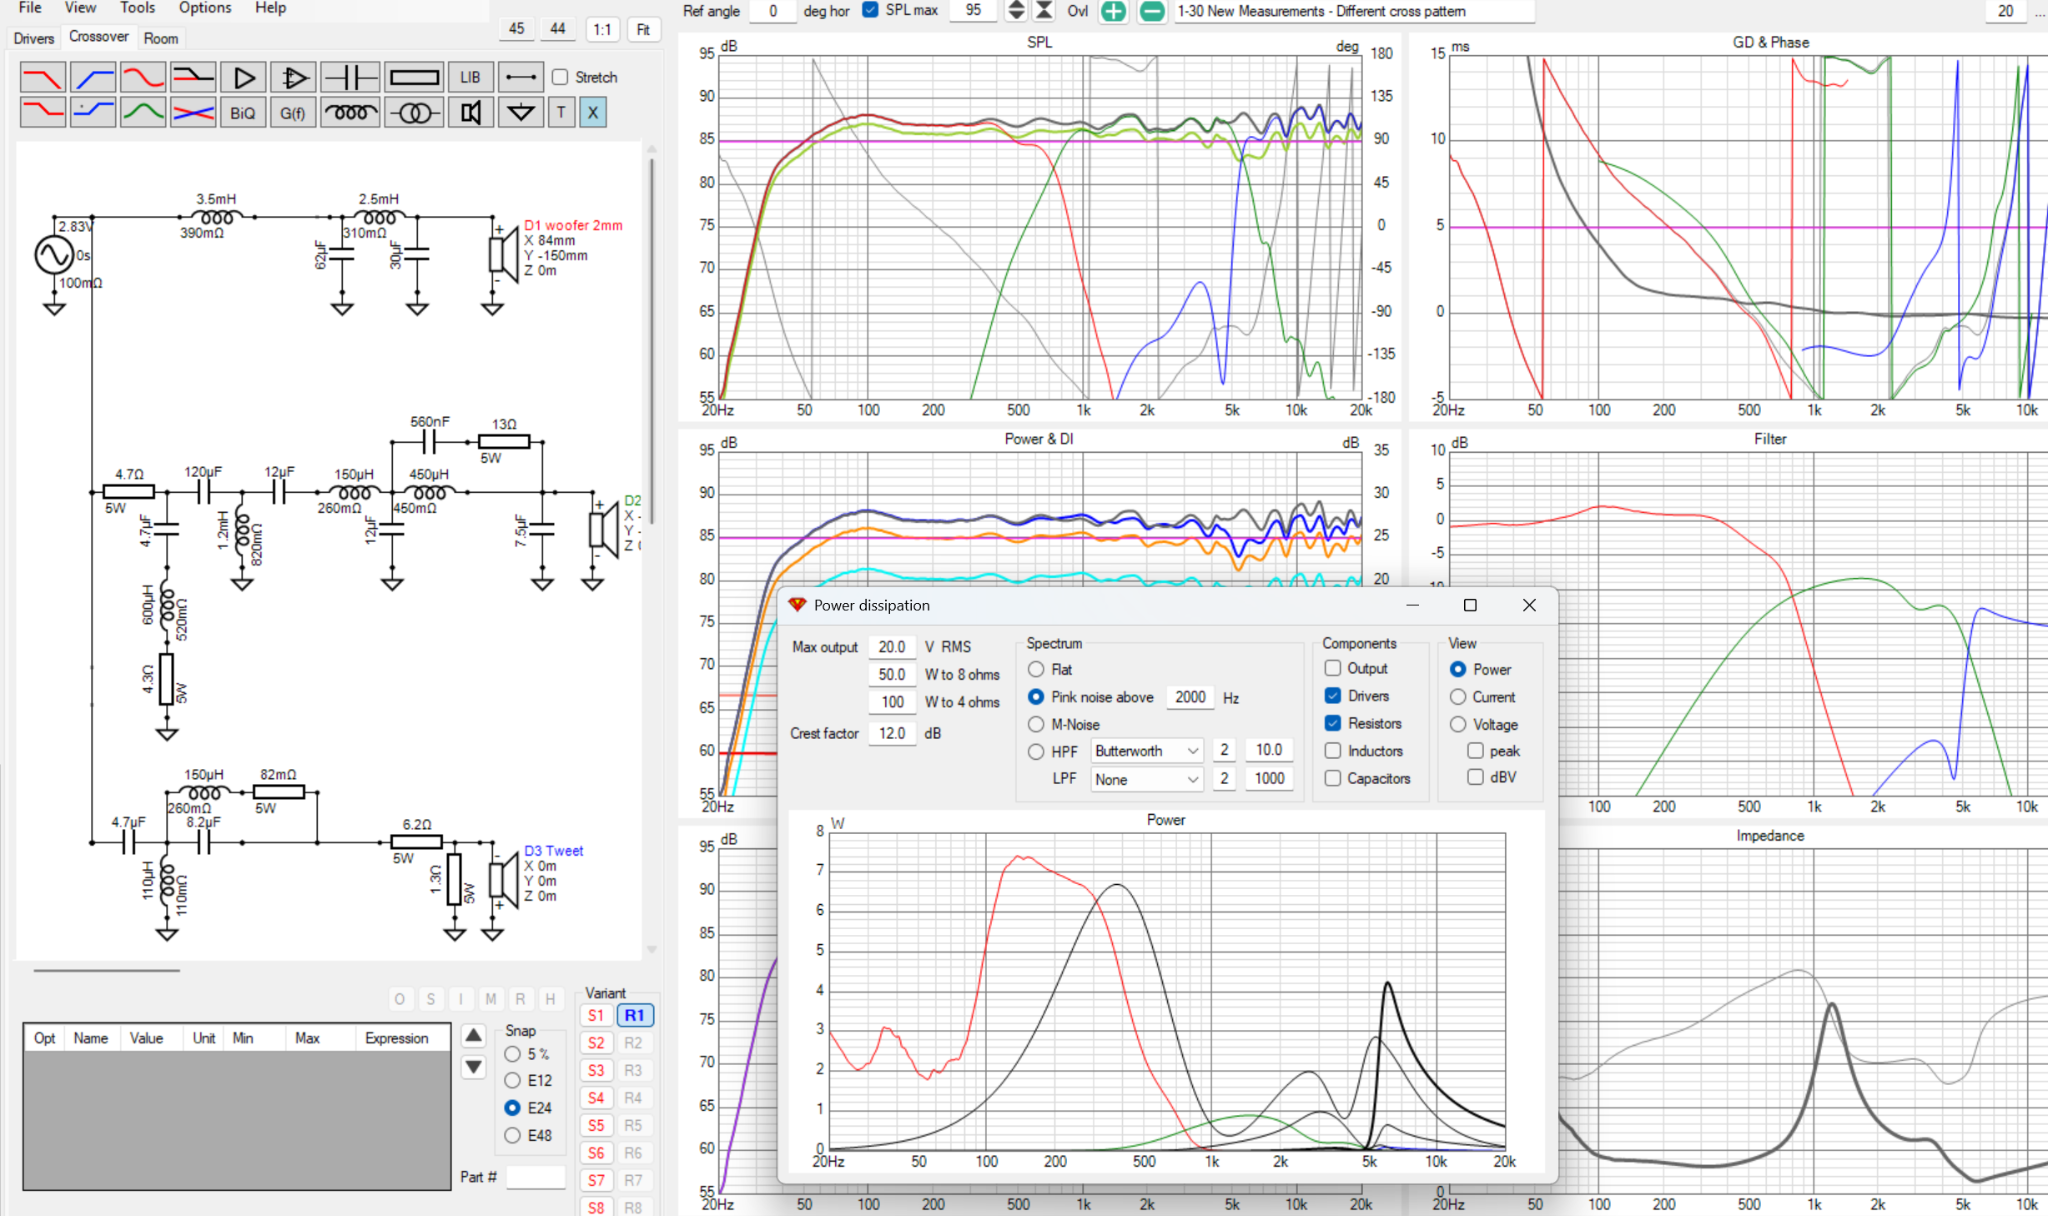The width and height of the screenshot is (2048, 1216).
Task: Open the LPF None filter type dropdown
Action: pyautogui.click(x=1146, y=779)
